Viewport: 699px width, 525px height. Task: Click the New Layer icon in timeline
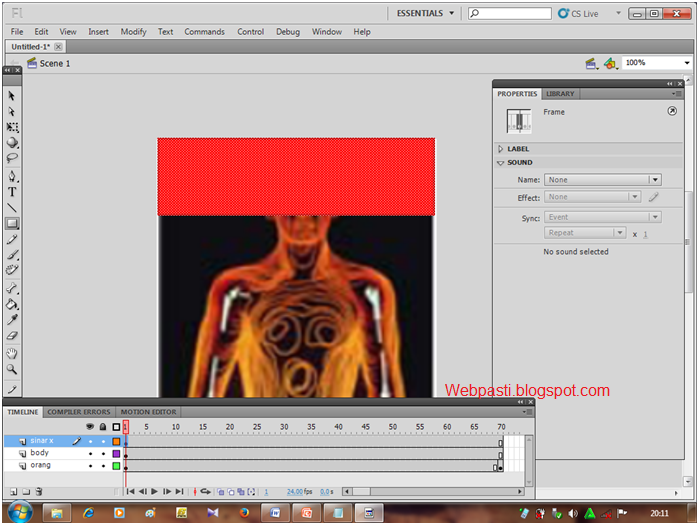(x=13, y=492)
